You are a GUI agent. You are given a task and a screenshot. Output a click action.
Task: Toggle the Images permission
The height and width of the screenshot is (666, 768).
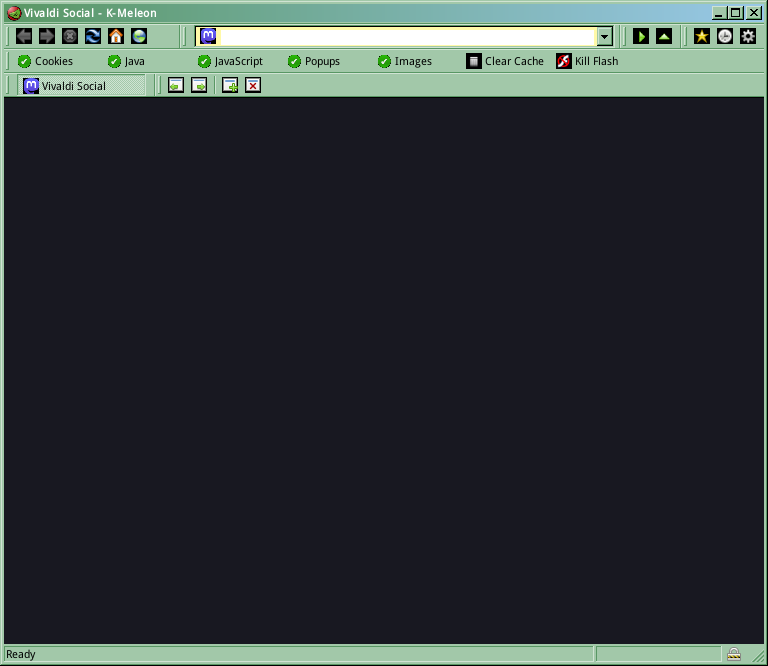[405, 61]
